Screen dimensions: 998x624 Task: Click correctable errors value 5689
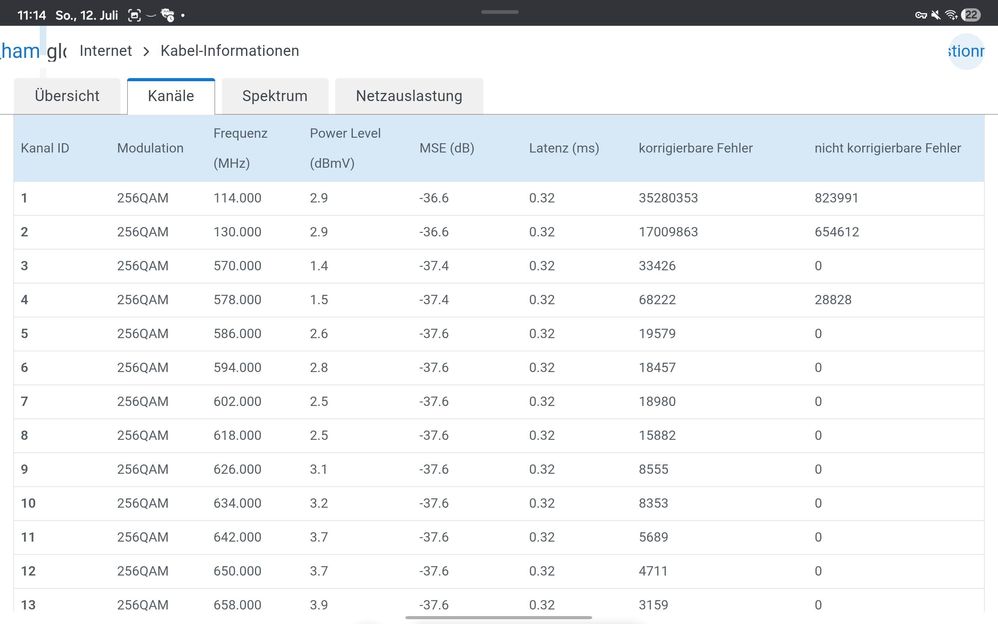pyautogui.click(x=654, y=537)
